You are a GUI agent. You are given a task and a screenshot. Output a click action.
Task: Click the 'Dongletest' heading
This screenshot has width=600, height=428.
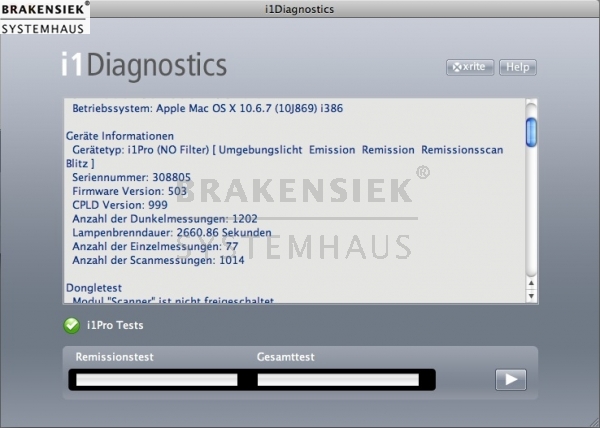point(94,288)
